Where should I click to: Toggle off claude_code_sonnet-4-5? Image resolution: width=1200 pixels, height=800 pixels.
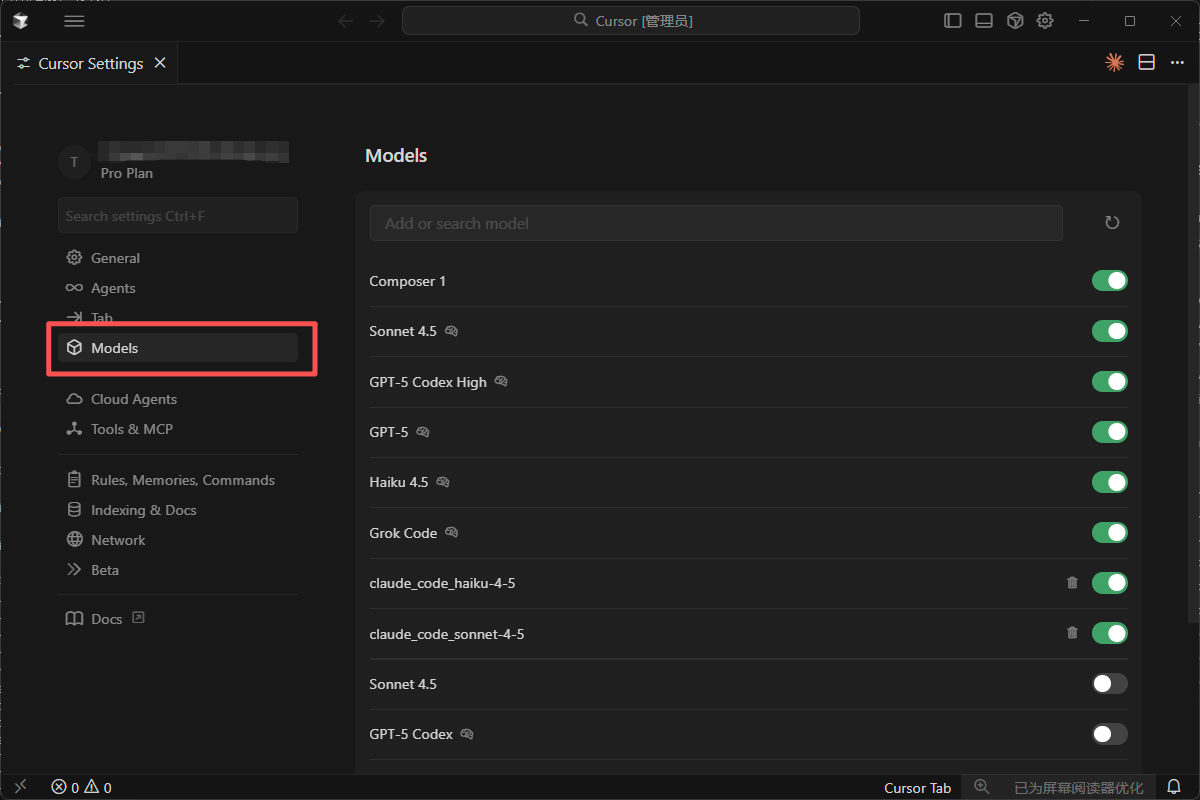pyautogui.click(x=1110, y=633)
